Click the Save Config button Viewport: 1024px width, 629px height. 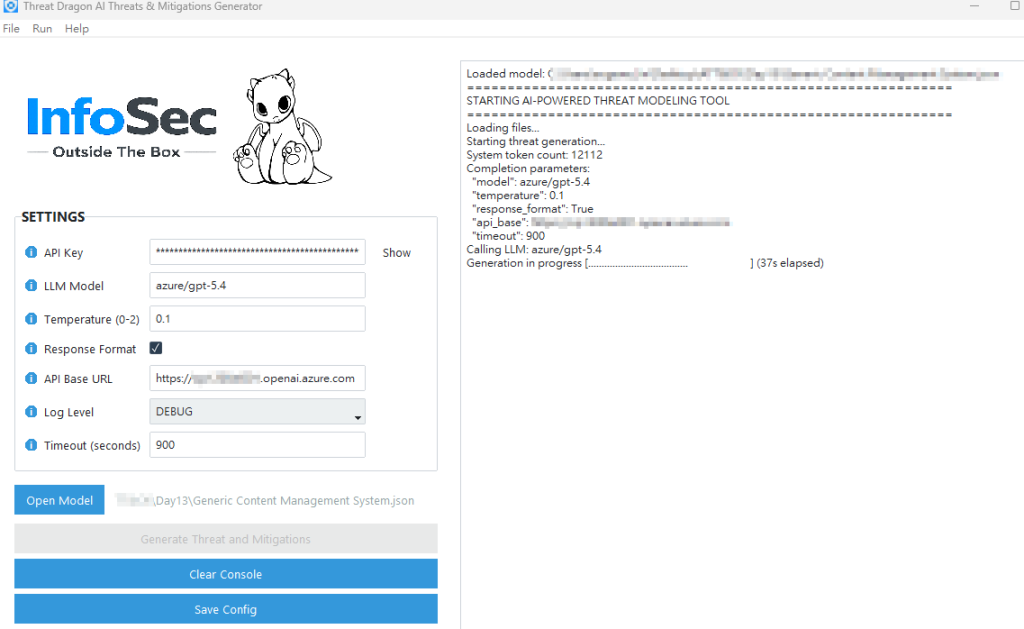(x=226, y=609)
